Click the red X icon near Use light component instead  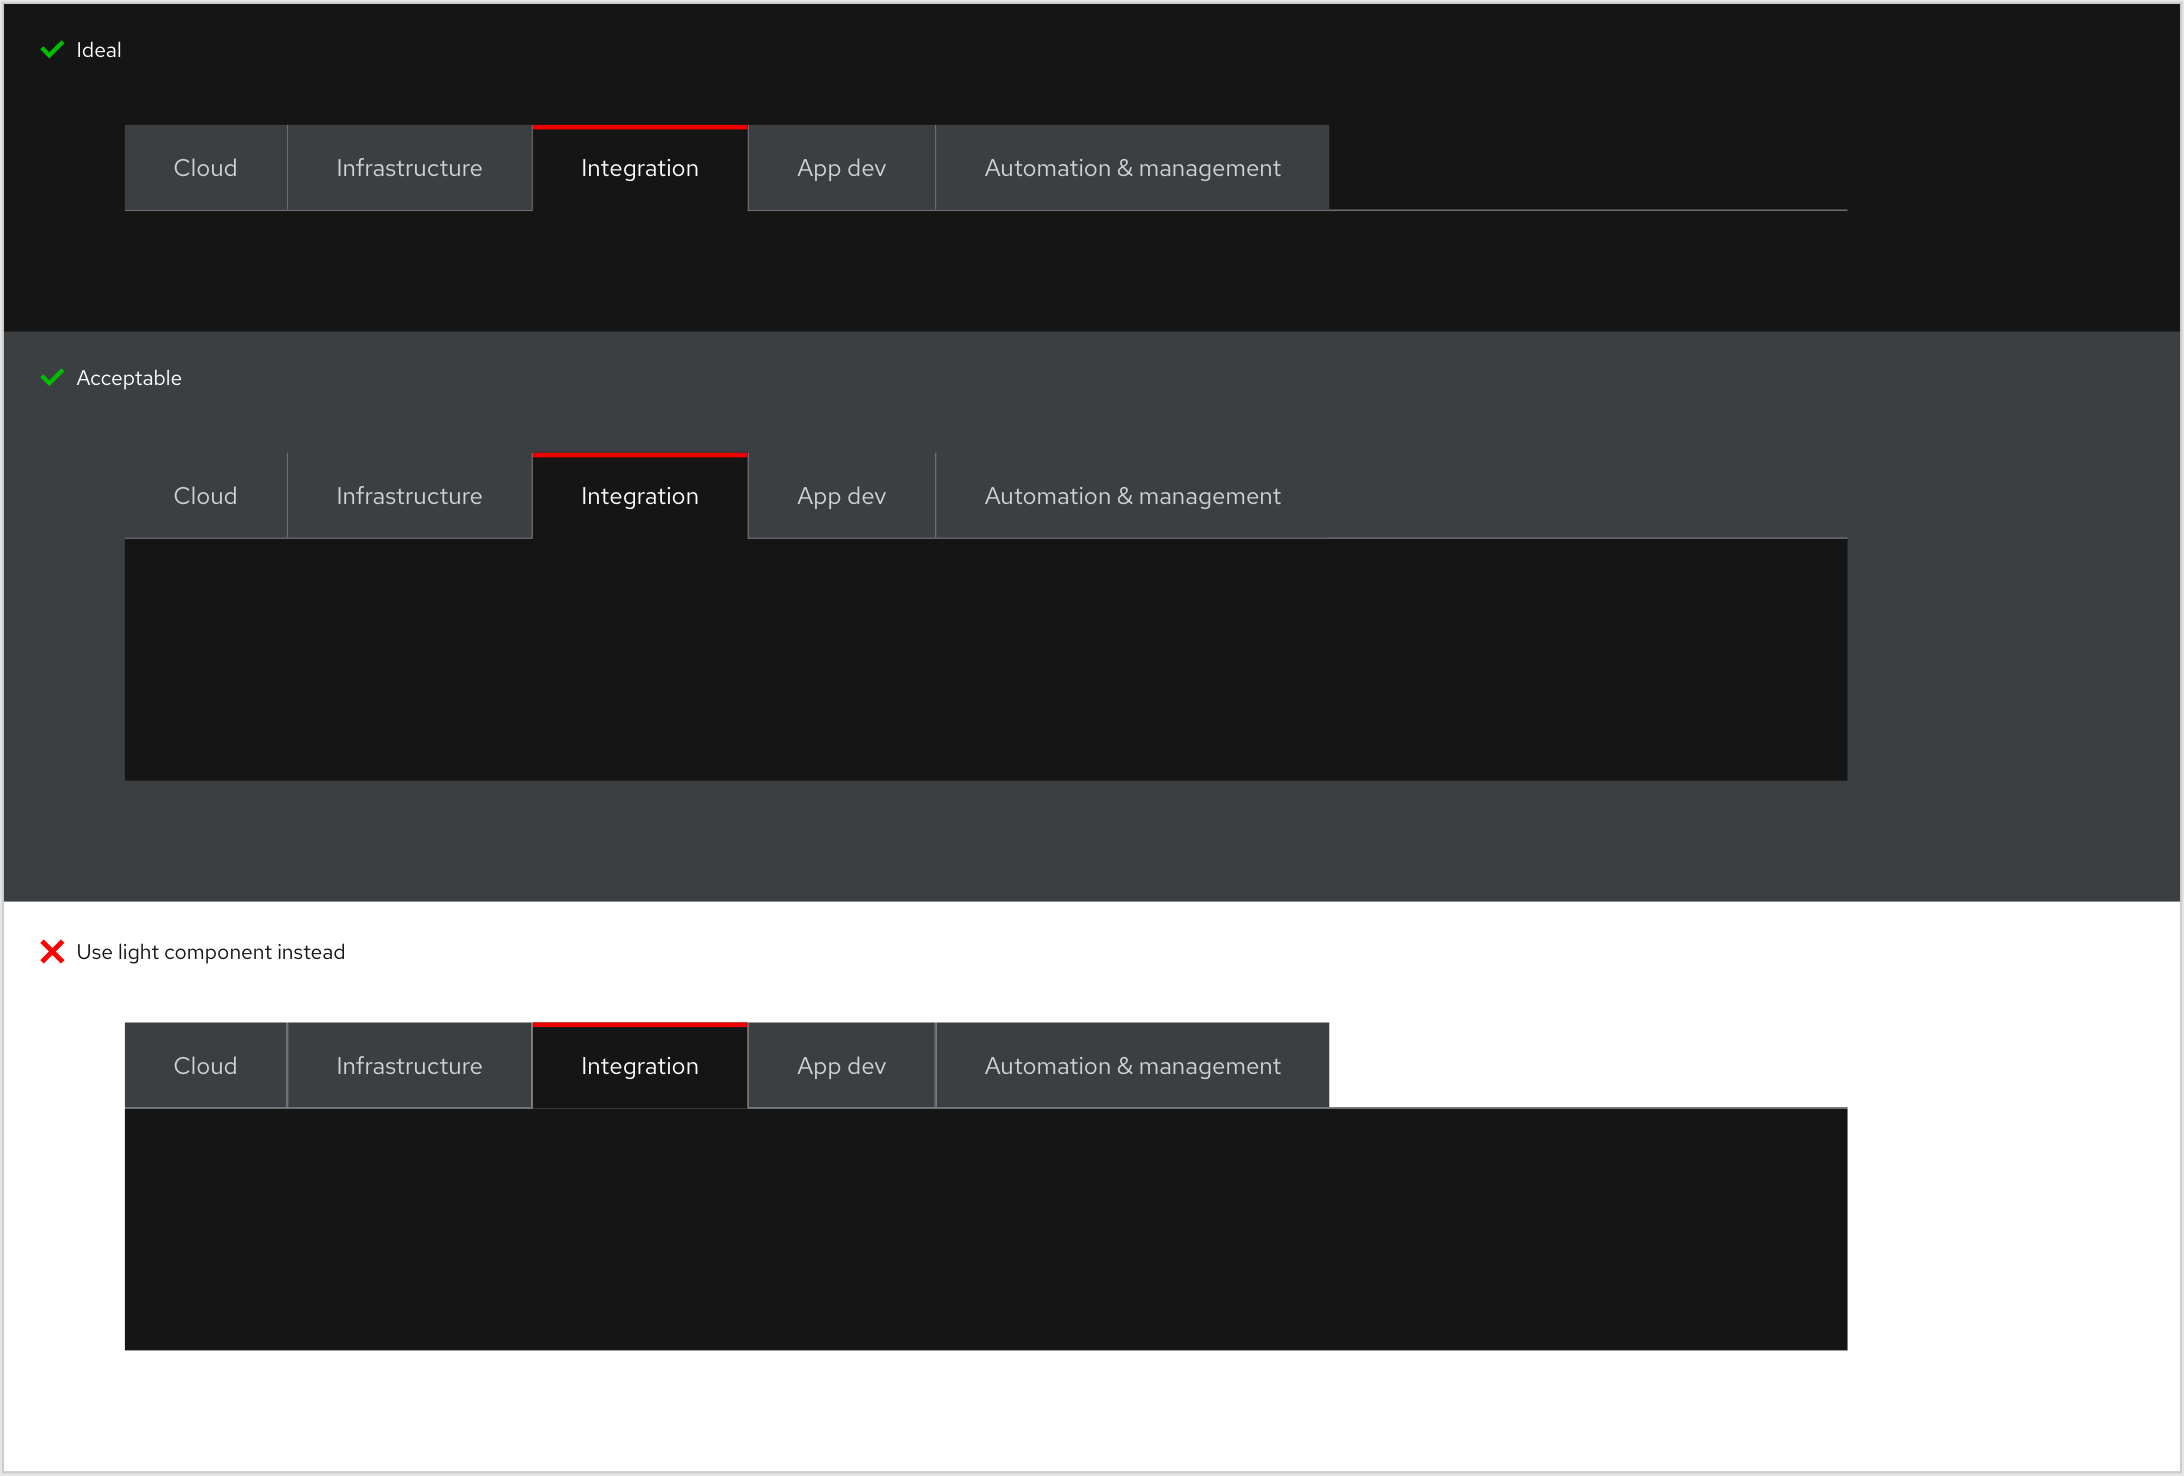(52, 951)
